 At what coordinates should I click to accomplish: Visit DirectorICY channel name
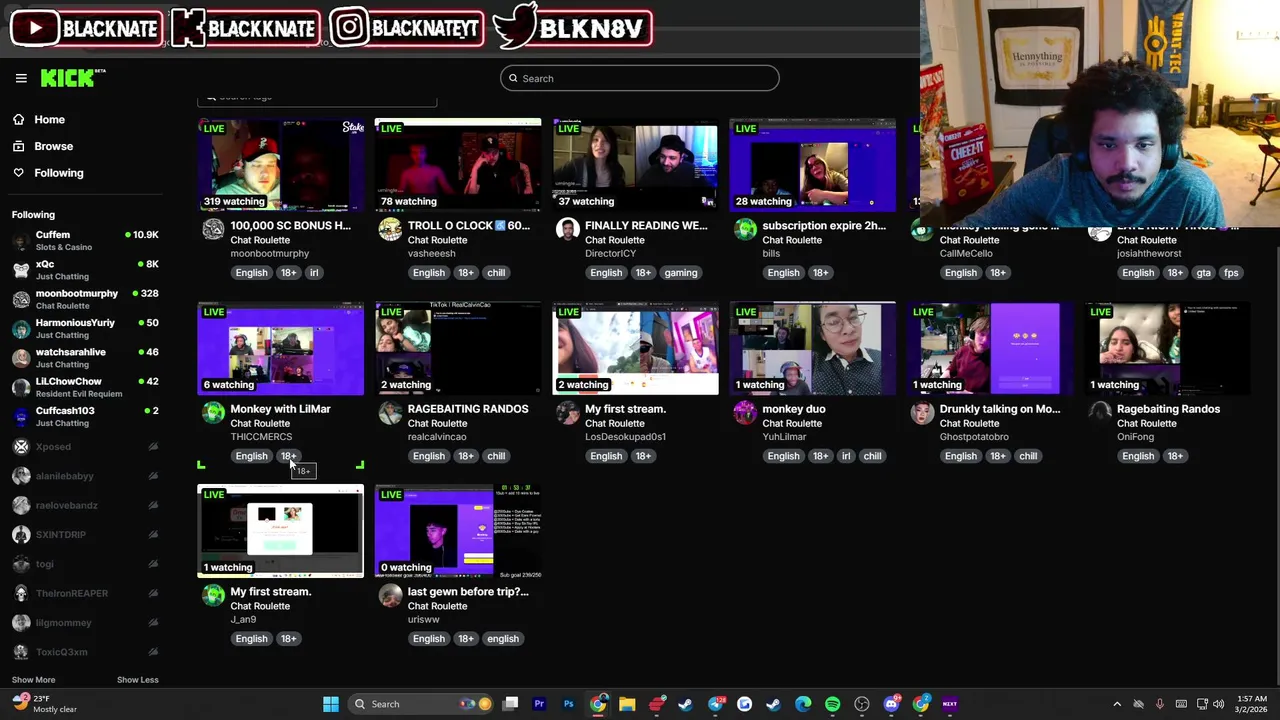(610, 254)
